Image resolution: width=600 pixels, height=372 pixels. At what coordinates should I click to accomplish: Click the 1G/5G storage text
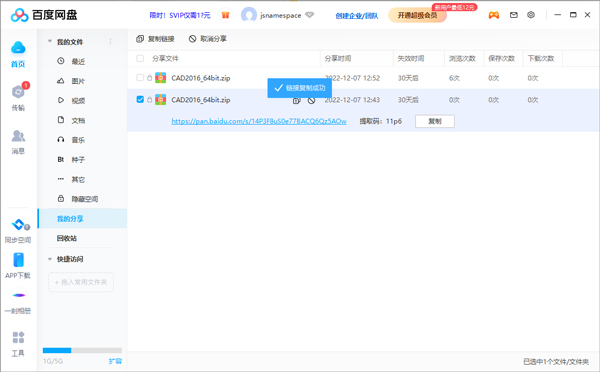point(53,361)
